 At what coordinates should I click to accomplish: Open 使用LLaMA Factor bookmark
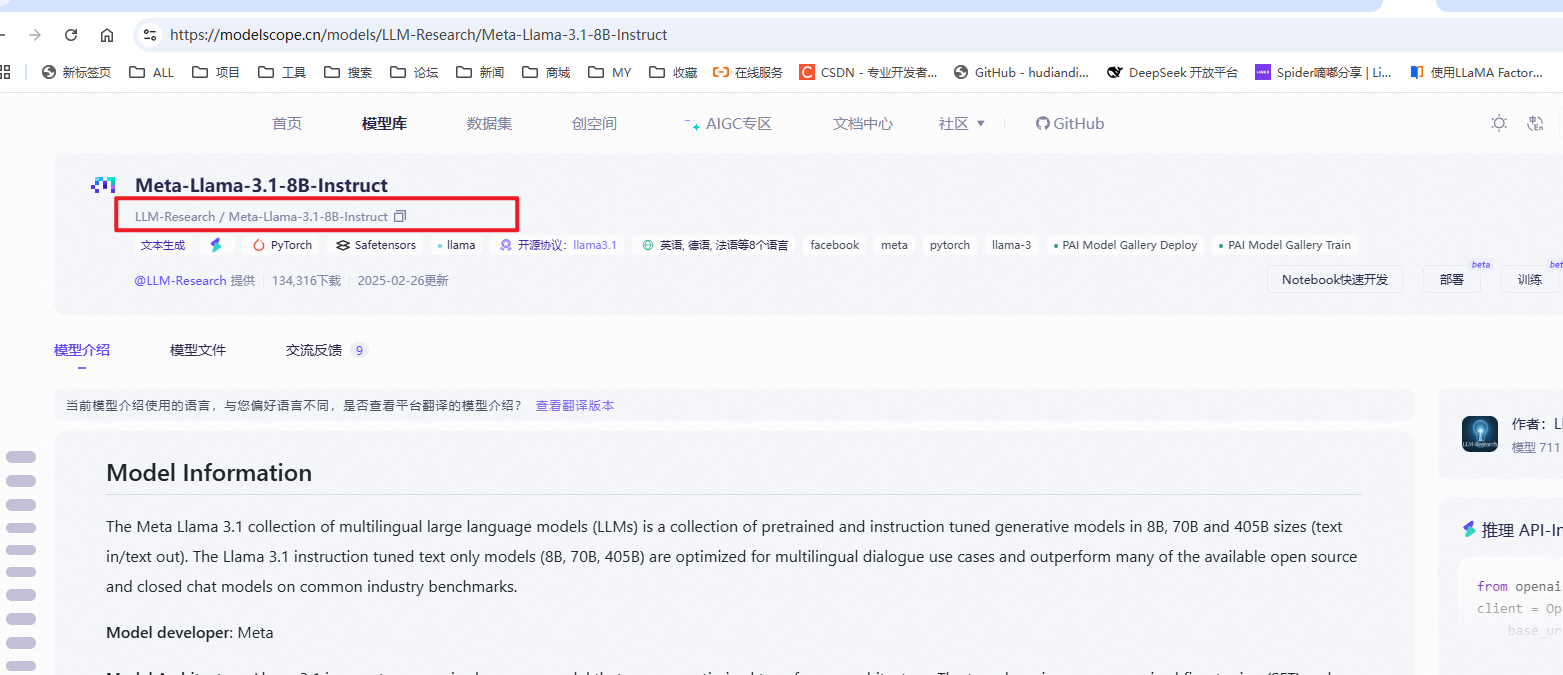1476,72
